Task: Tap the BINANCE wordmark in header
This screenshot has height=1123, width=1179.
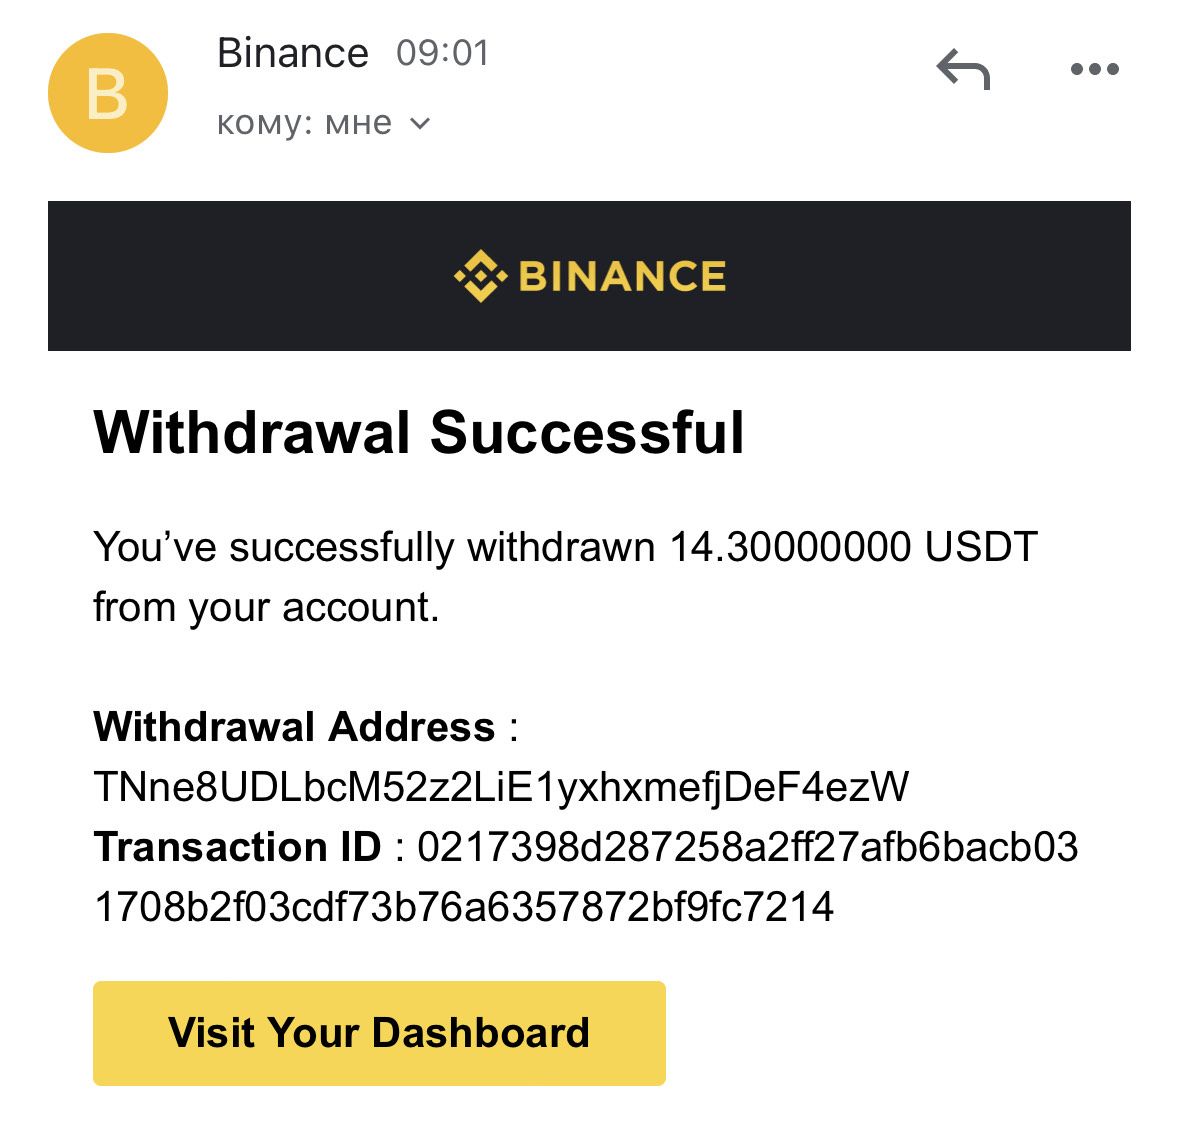Action: (622, 276)
